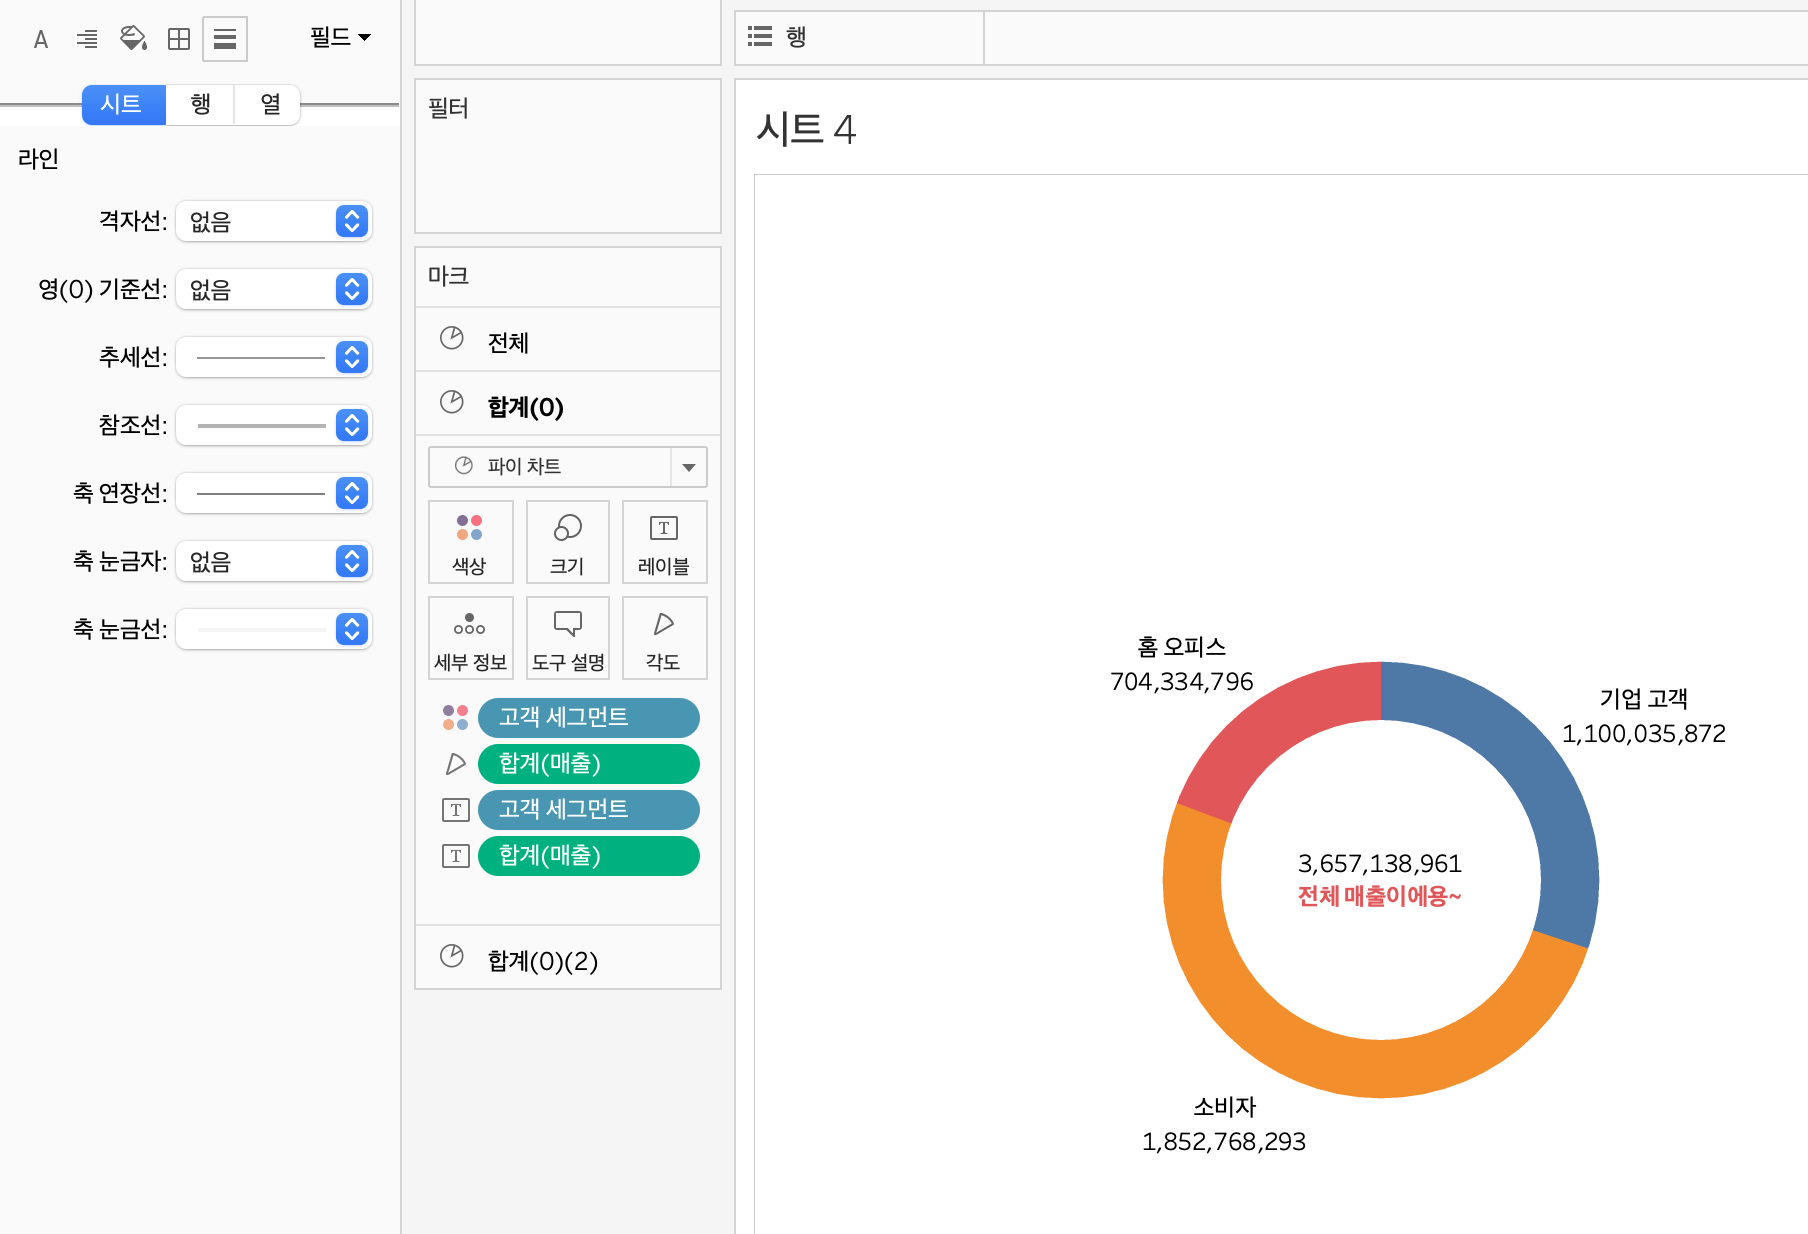Click the 홈 오피스 label text
The height and width of the screenshot is (1234, 1808).
click(x=1181, y=647)
